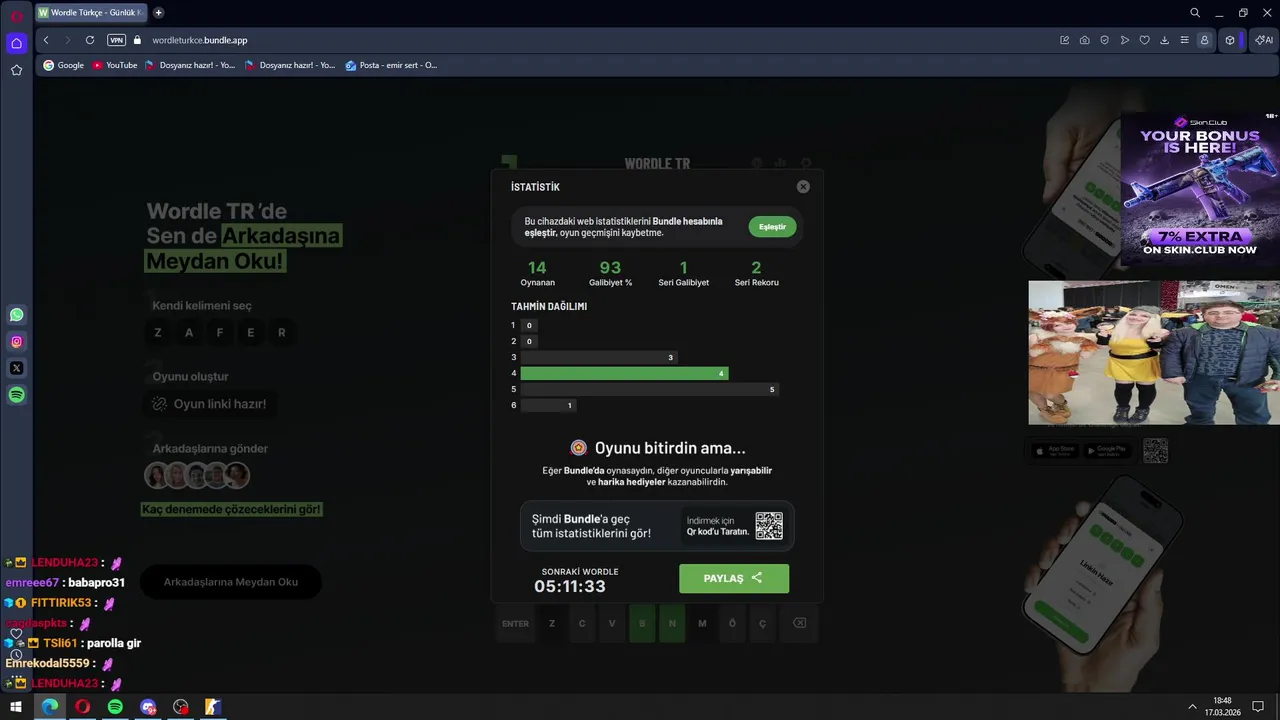
Task: Open the extensions cube icon
Action: (x=1230, y=40)
